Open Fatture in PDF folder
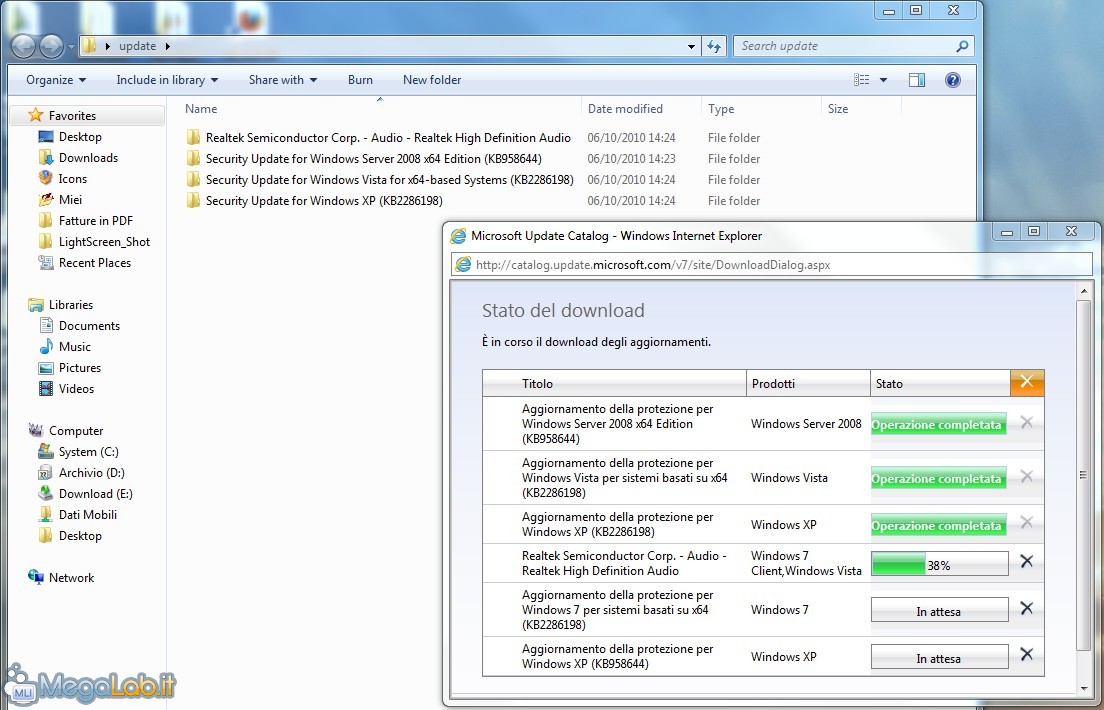Image resolution: width=1104 pixels, height=710 pixels. 96,220
